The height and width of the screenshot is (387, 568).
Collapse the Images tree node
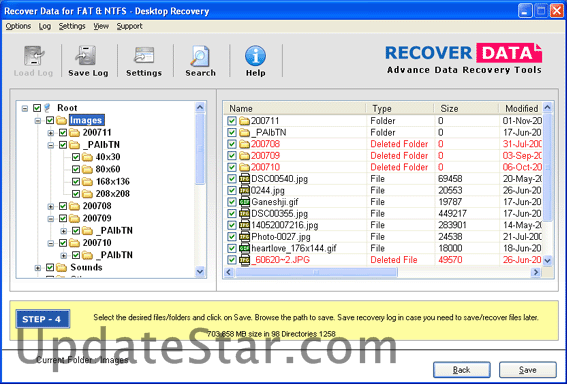[38, 121]
